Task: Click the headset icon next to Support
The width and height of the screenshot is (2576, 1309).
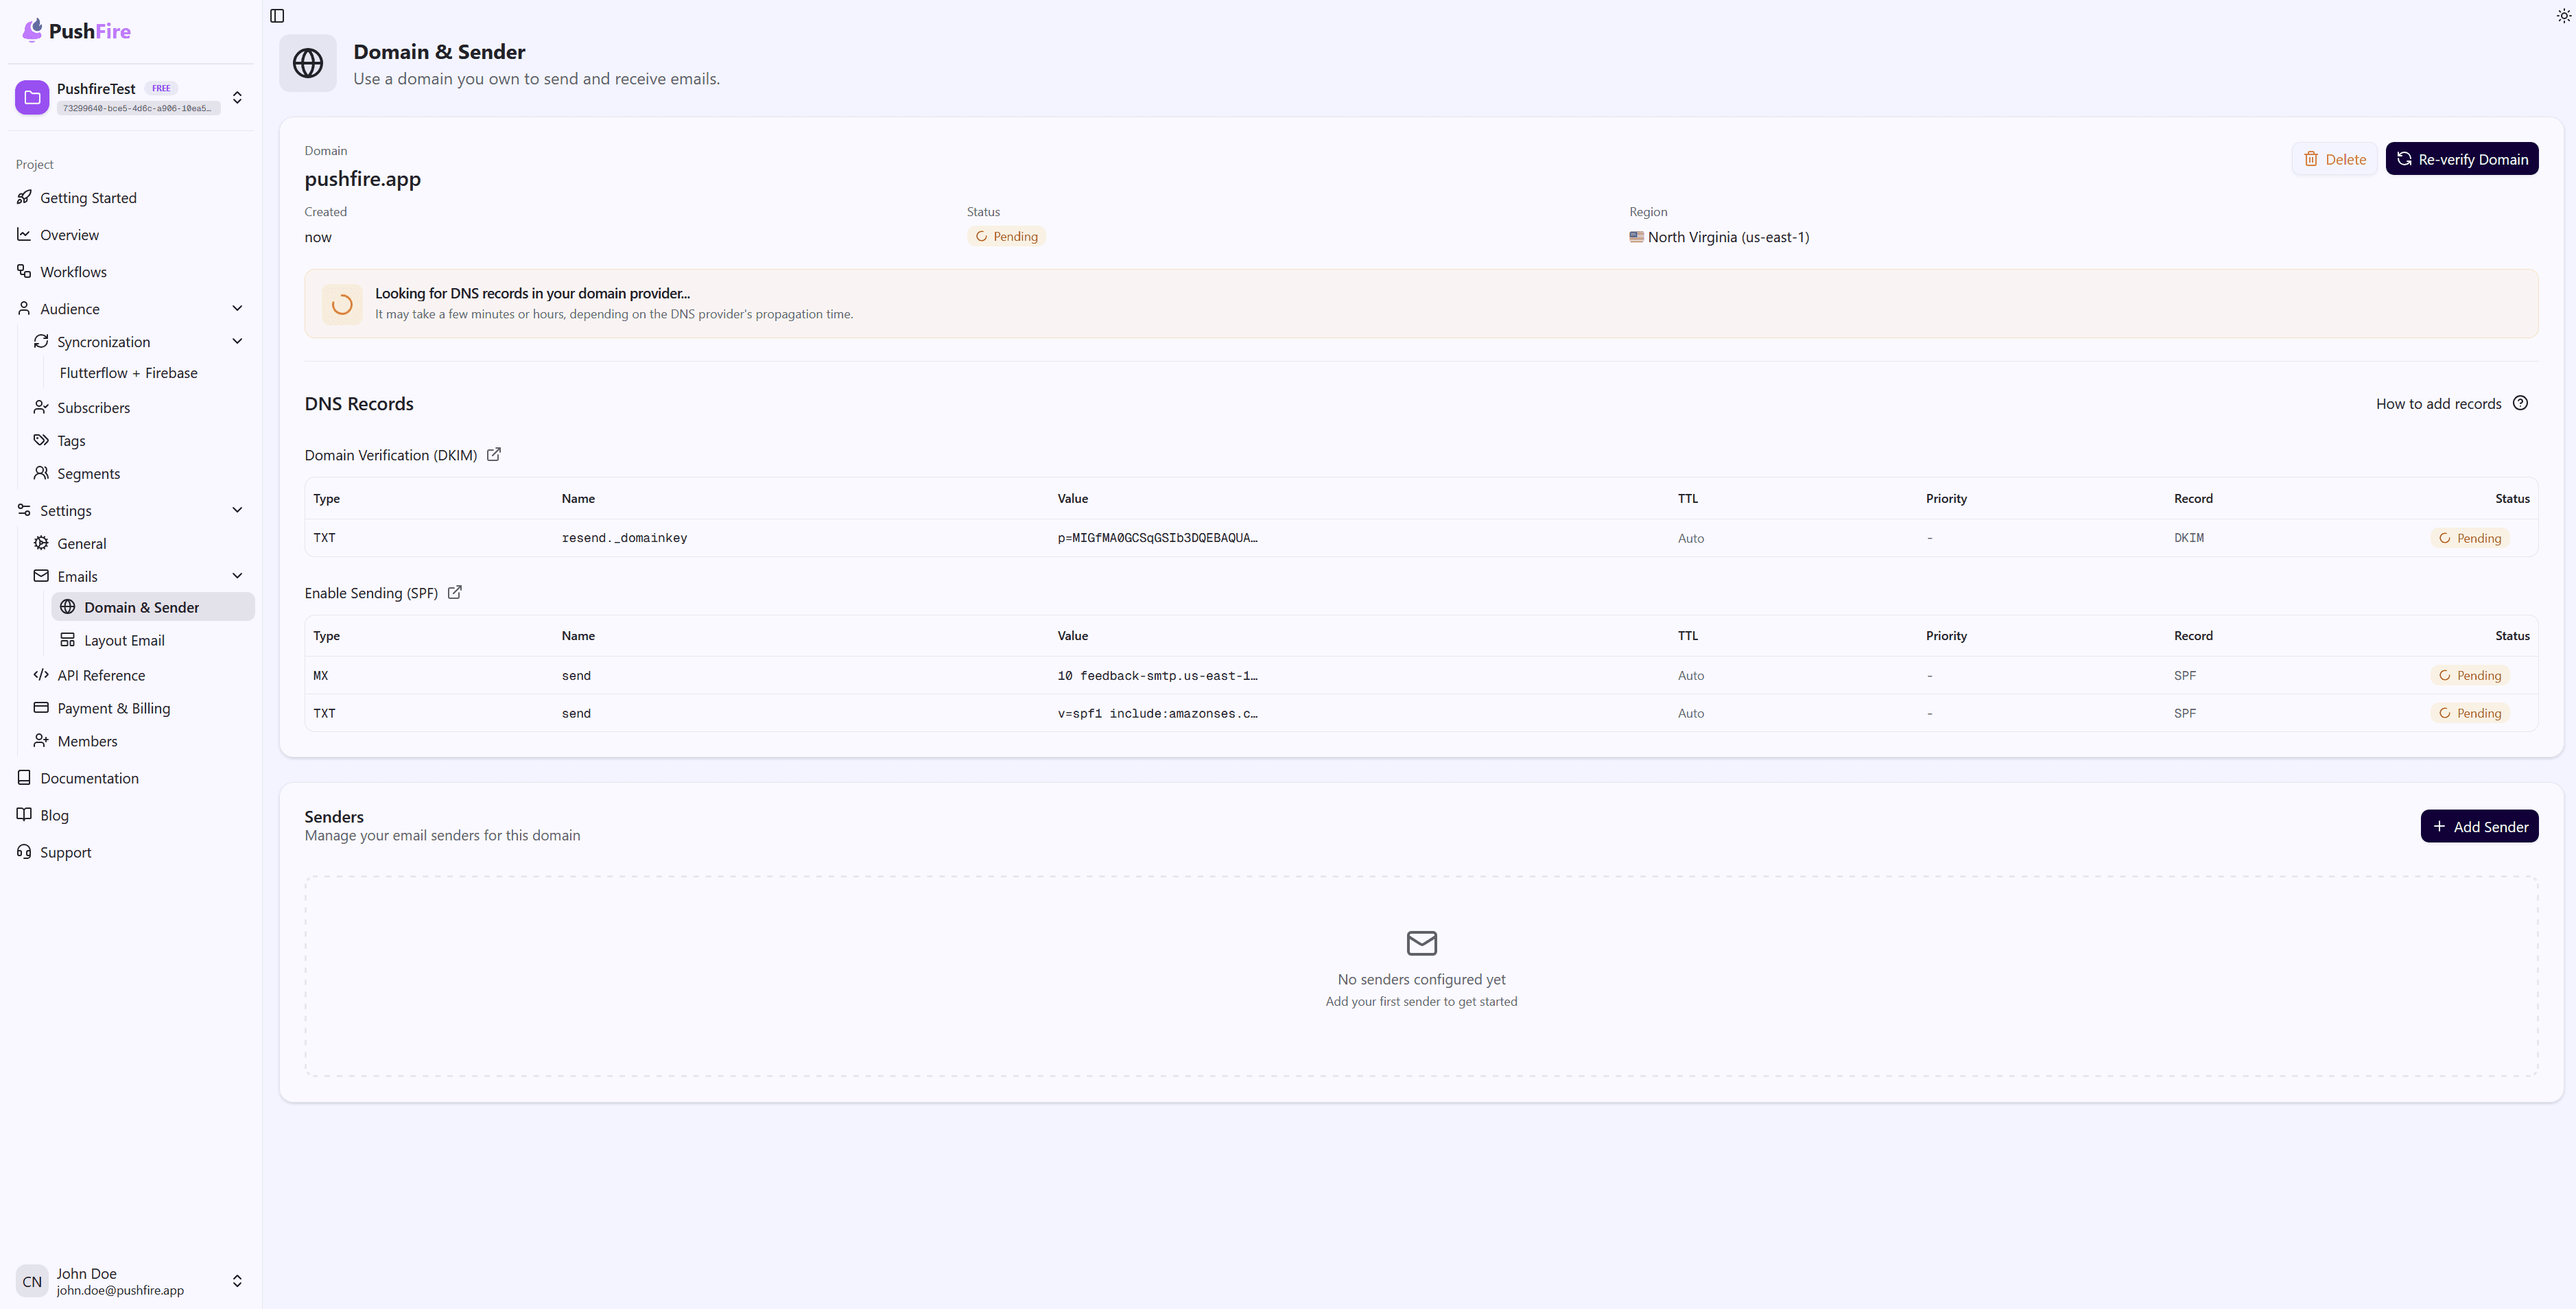Action: click(24, 852)
